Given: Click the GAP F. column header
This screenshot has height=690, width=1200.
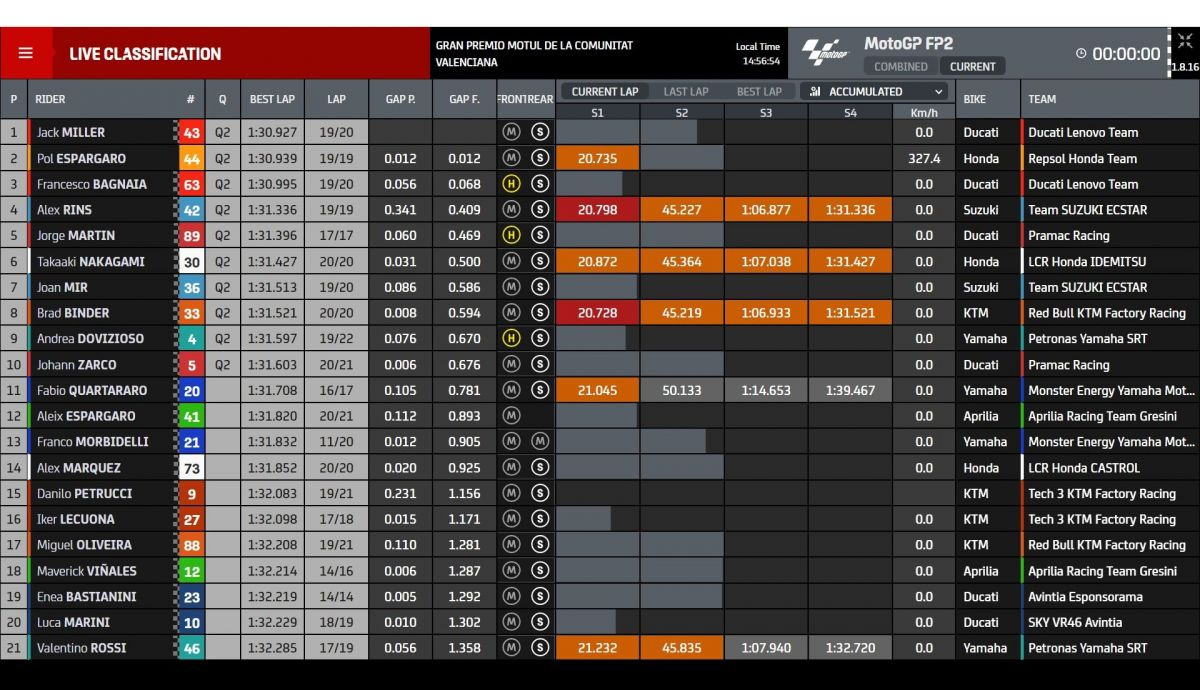Looking at the screenshot, I should 464,99.
